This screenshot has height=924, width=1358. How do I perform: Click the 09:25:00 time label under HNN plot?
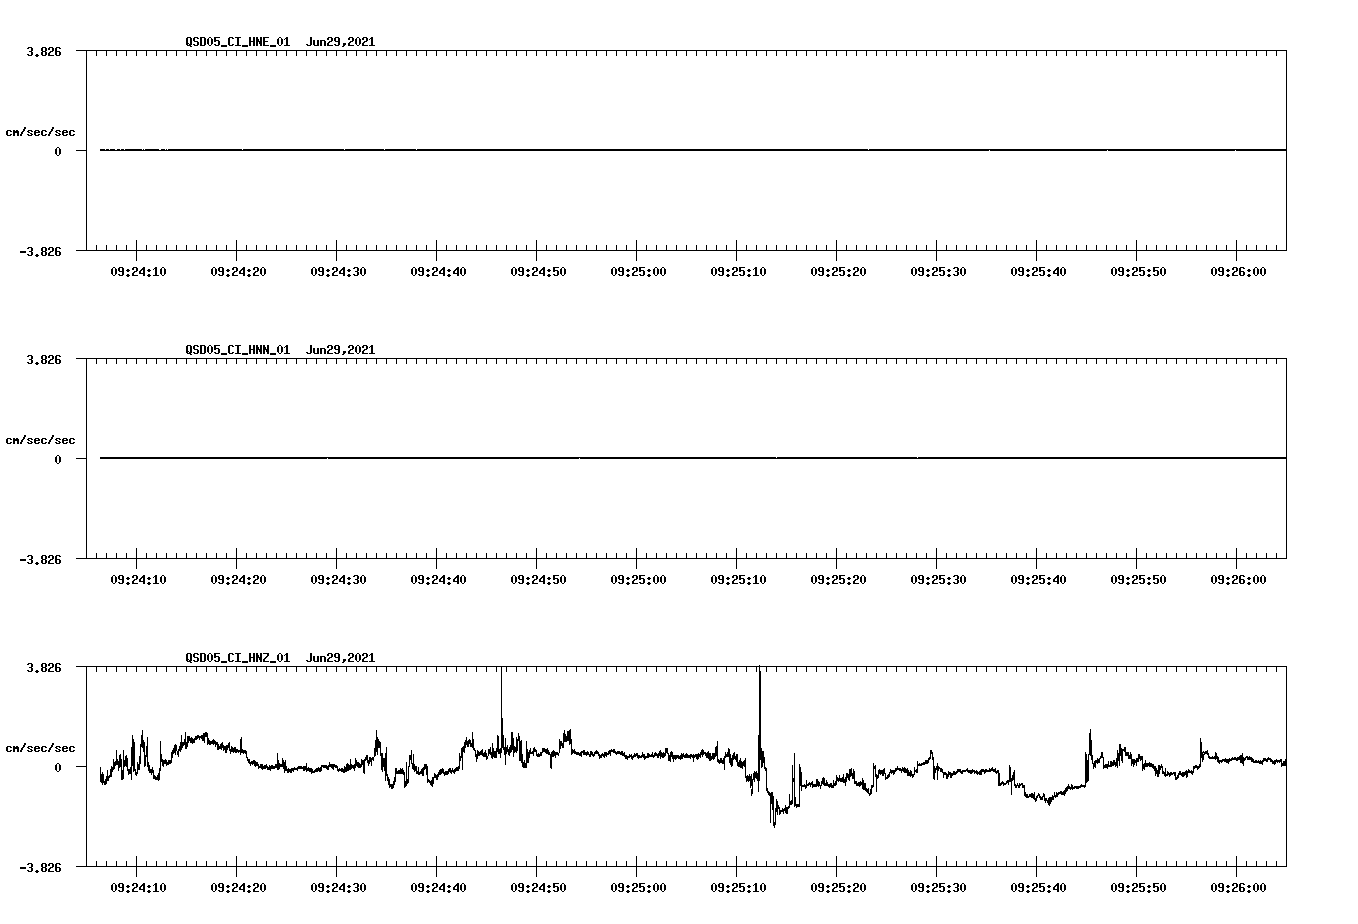[x=638, y=580]
